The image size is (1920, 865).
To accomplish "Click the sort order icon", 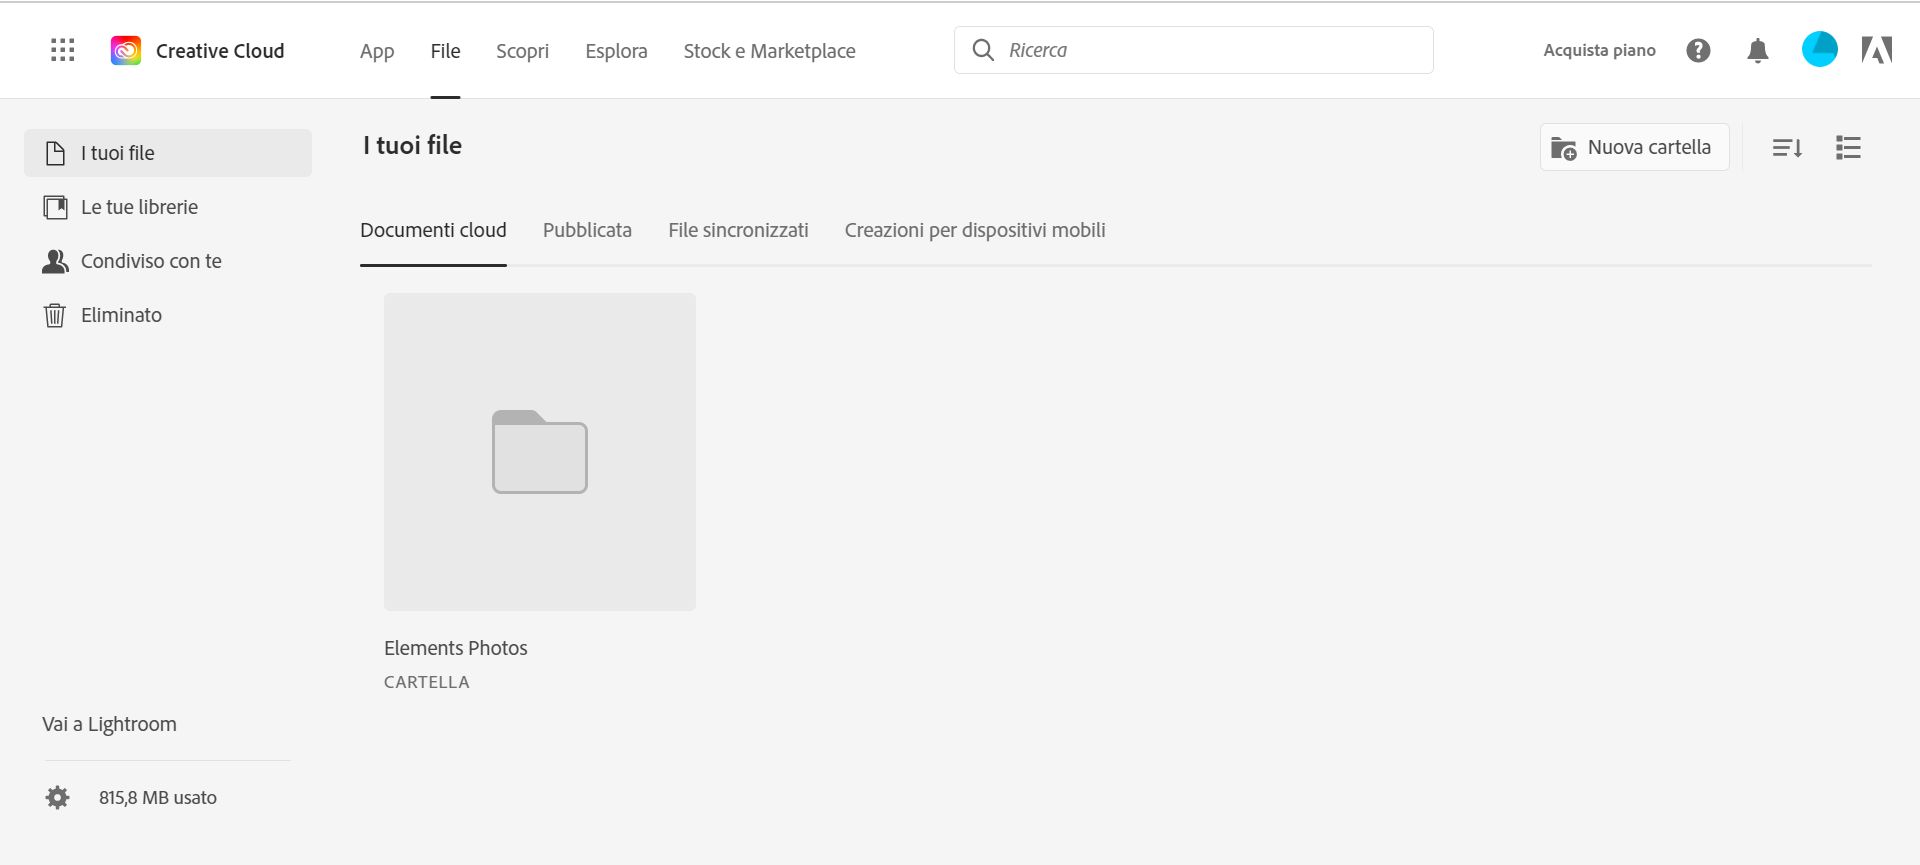I will 1787,148.
